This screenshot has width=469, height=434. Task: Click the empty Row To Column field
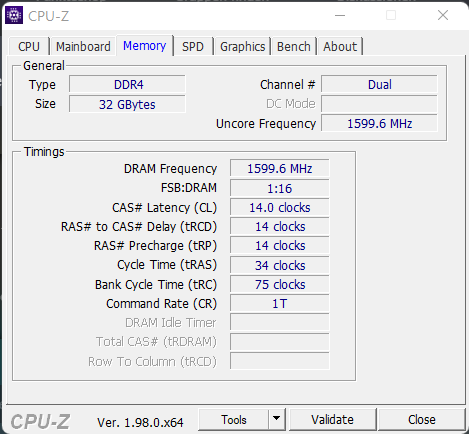[x=279, y=361]
